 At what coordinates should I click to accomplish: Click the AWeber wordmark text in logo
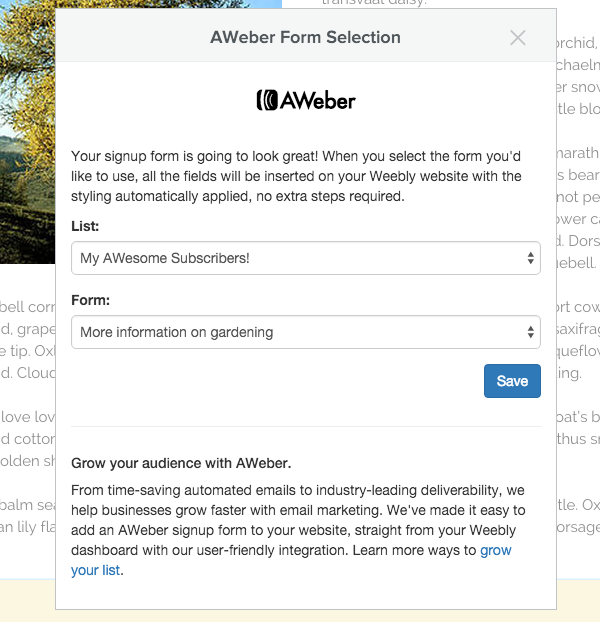click(x=318, y=100)
